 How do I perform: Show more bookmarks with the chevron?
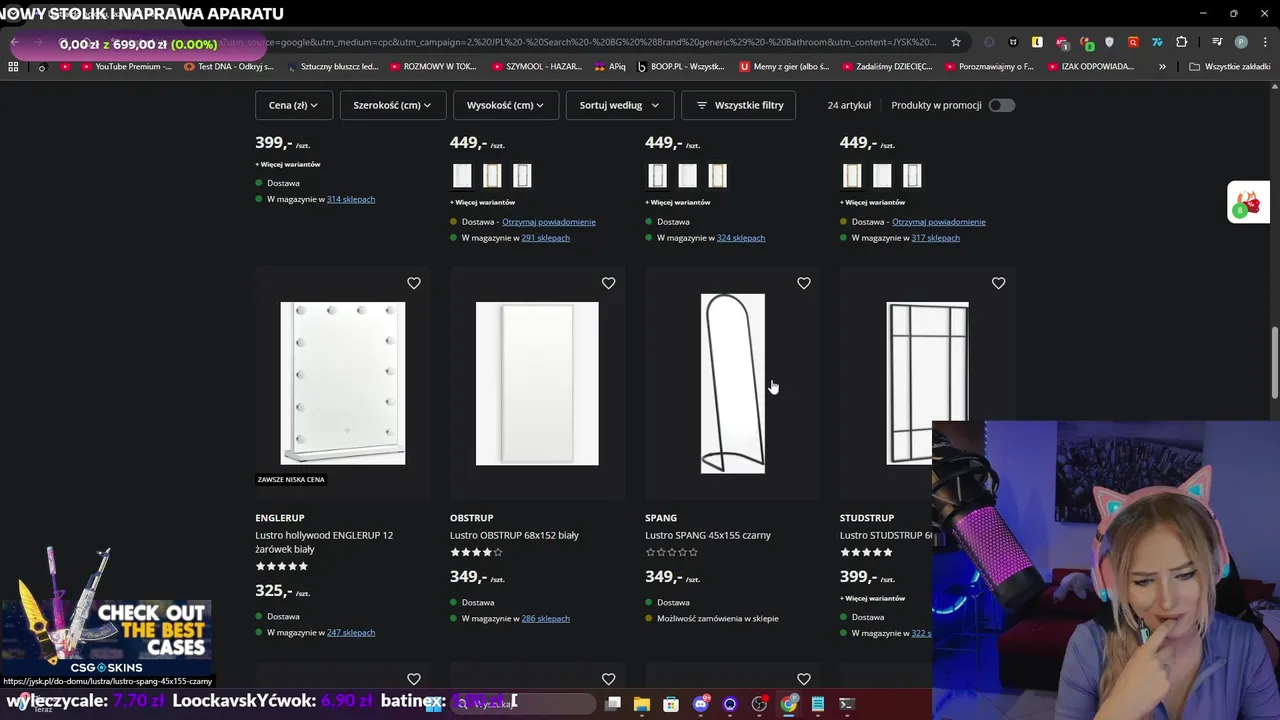tap(1162, 67)
